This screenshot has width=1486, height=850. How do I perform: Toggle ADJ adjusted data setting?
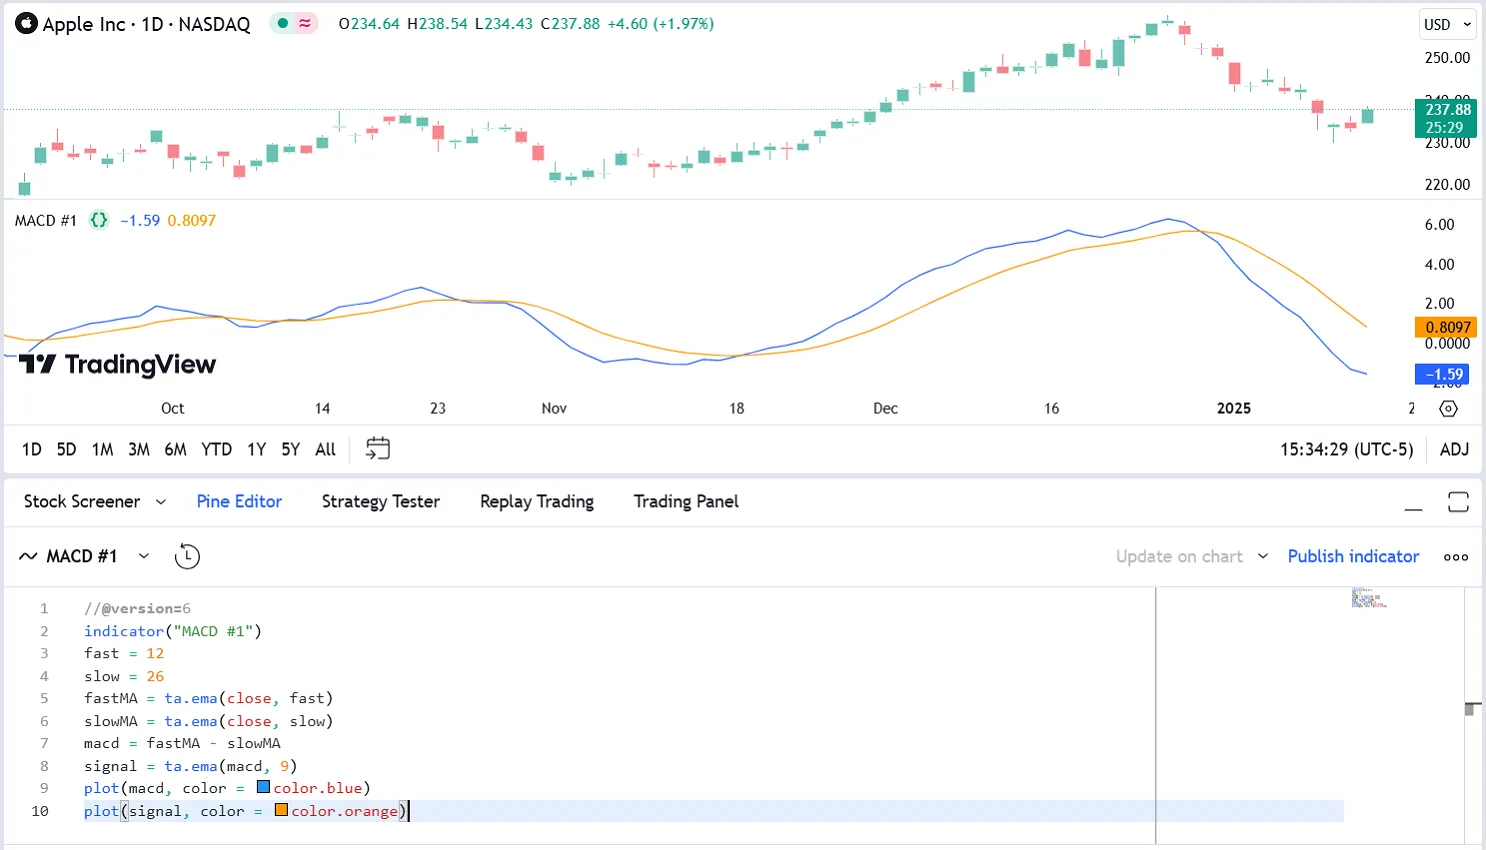coord(1454,449)
